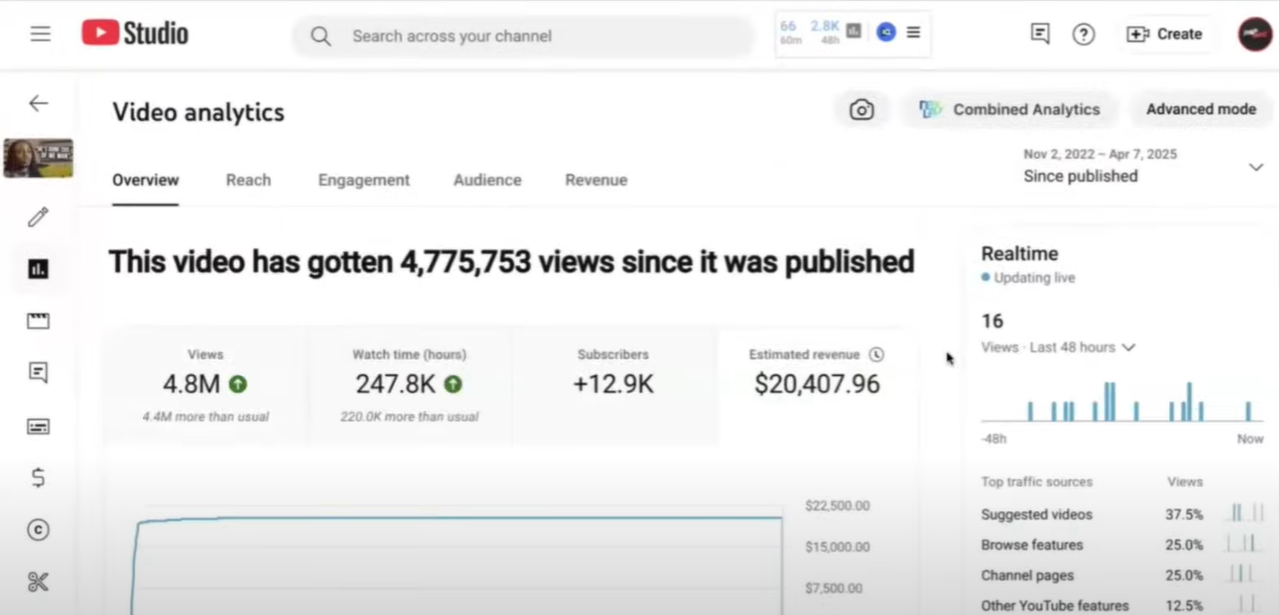This screenshot has width=1279, height=615.
Task: Take a snapshot with the camera icon
Action: pos(861,110)
